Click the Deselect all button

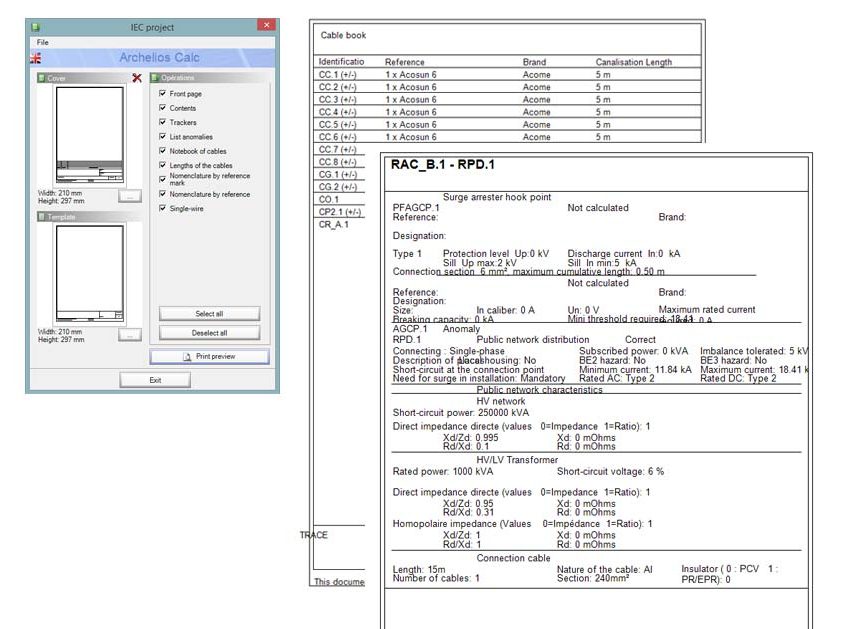click(x=209, y=333)
